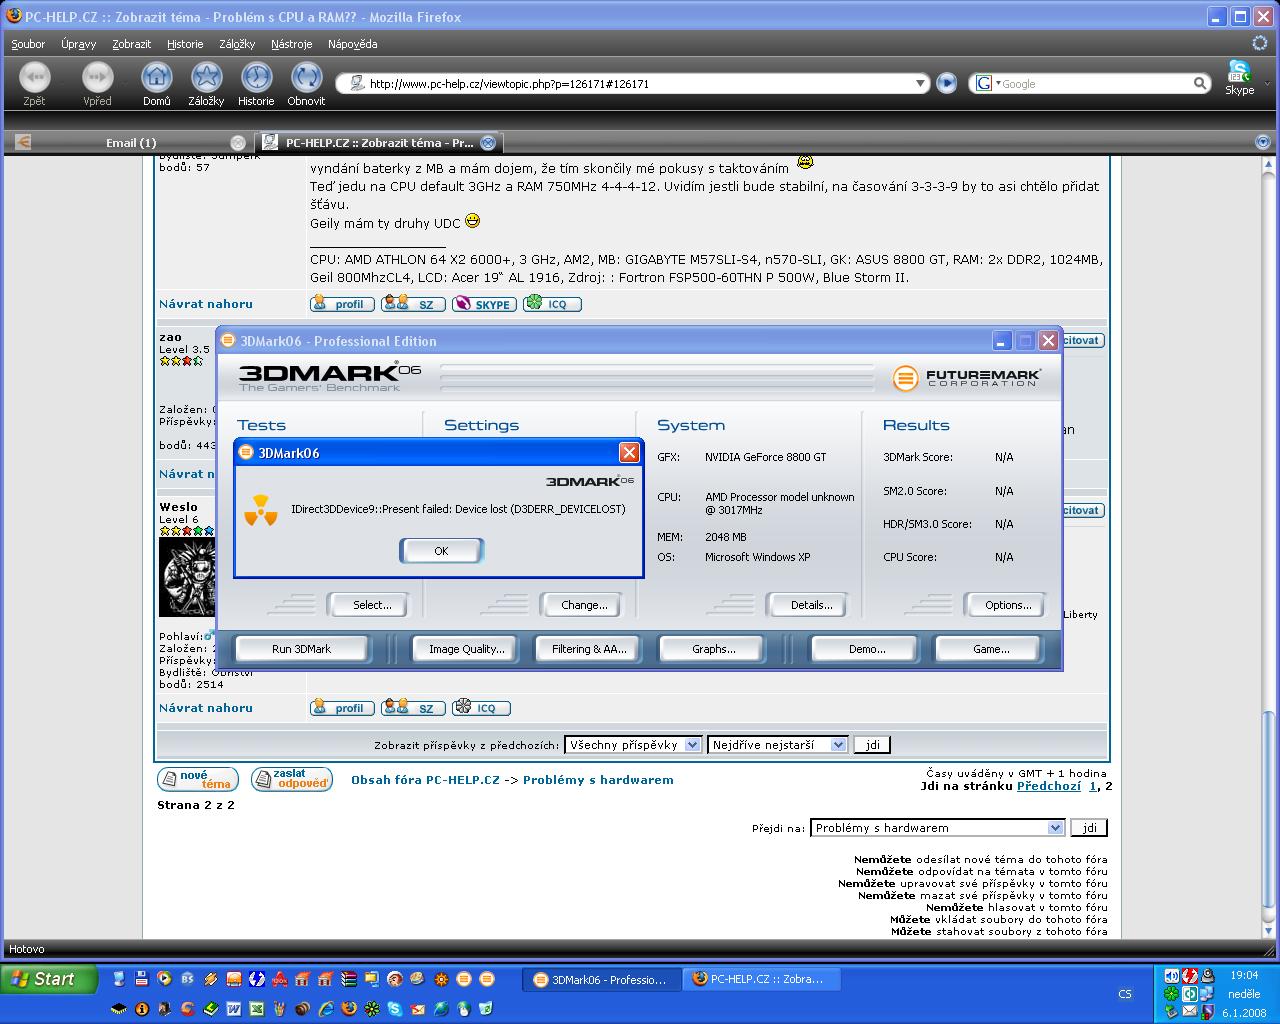Viewport: 1280px width, 1024px height.
Task: Click the Run 3DMark button
Action: (x=301, y=649)
